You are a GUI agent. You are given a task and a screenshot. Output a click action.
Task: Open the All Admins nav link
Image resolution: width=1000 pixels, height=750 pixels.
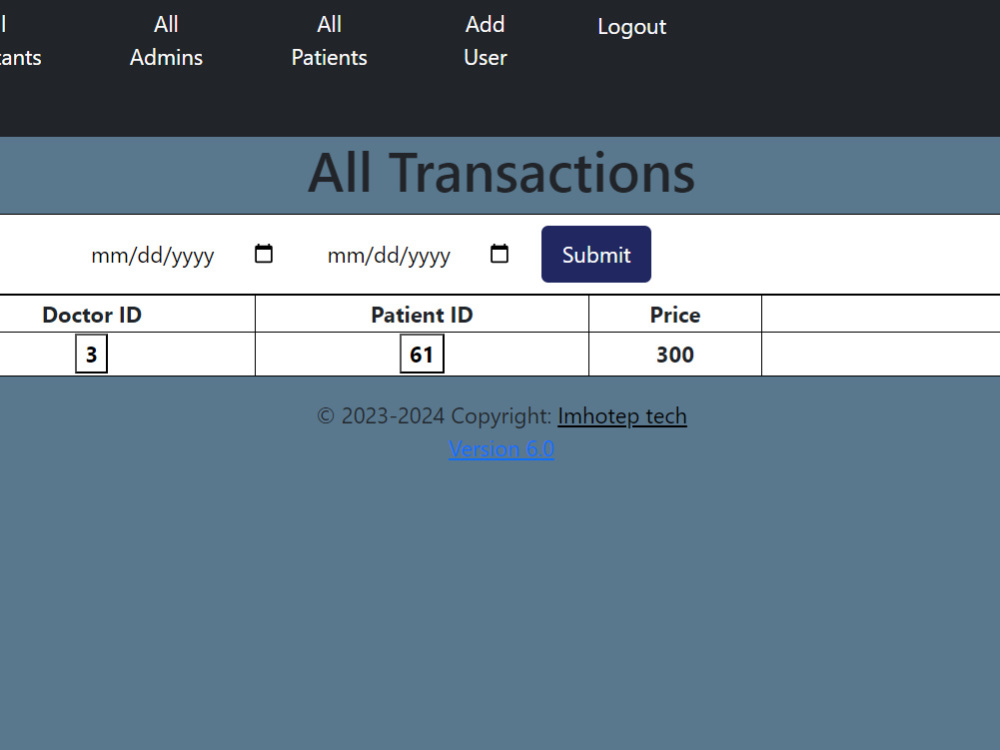click(166, 41)
